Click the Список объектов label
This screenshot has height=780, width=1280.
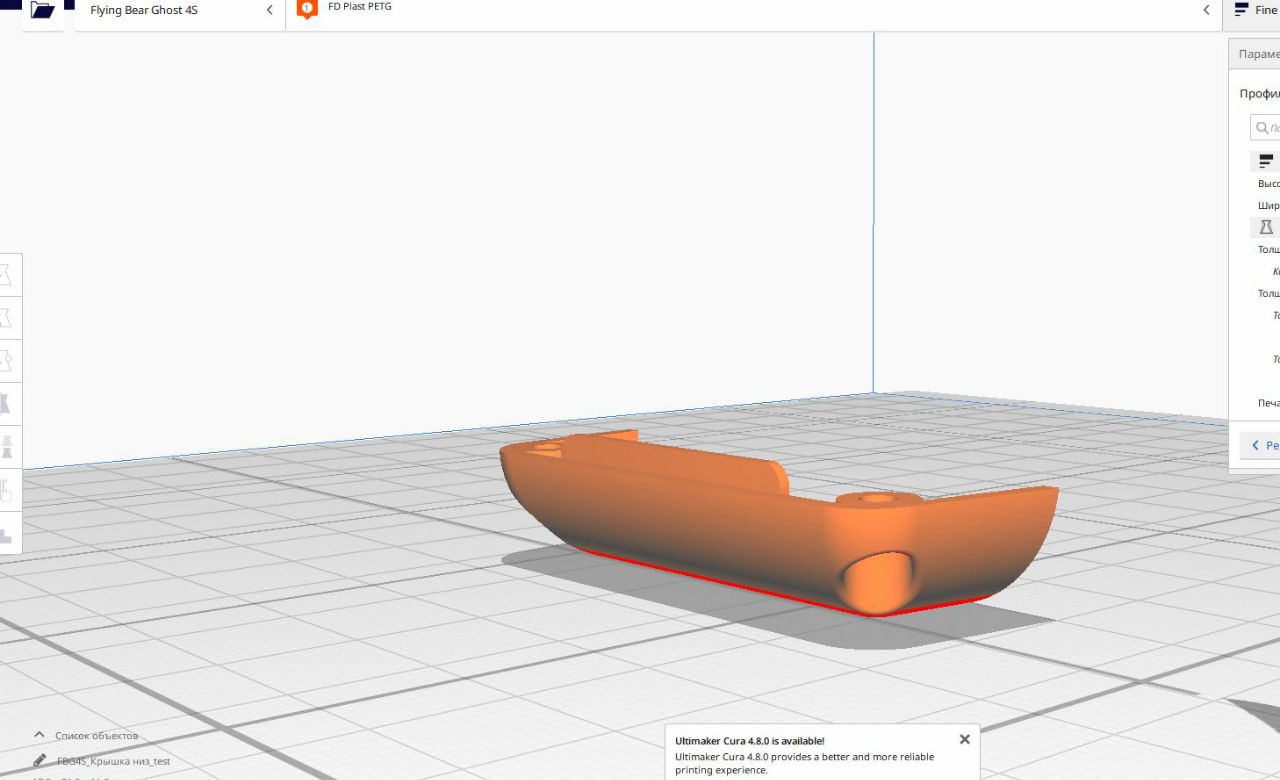[x=97, y=736]
